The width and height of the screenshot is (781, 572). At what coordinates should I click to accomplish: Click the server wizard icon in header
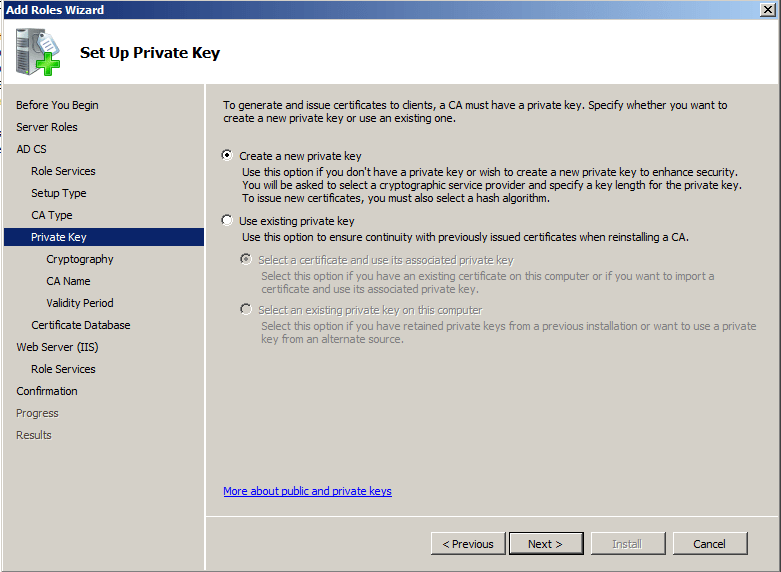click(38, 52)
